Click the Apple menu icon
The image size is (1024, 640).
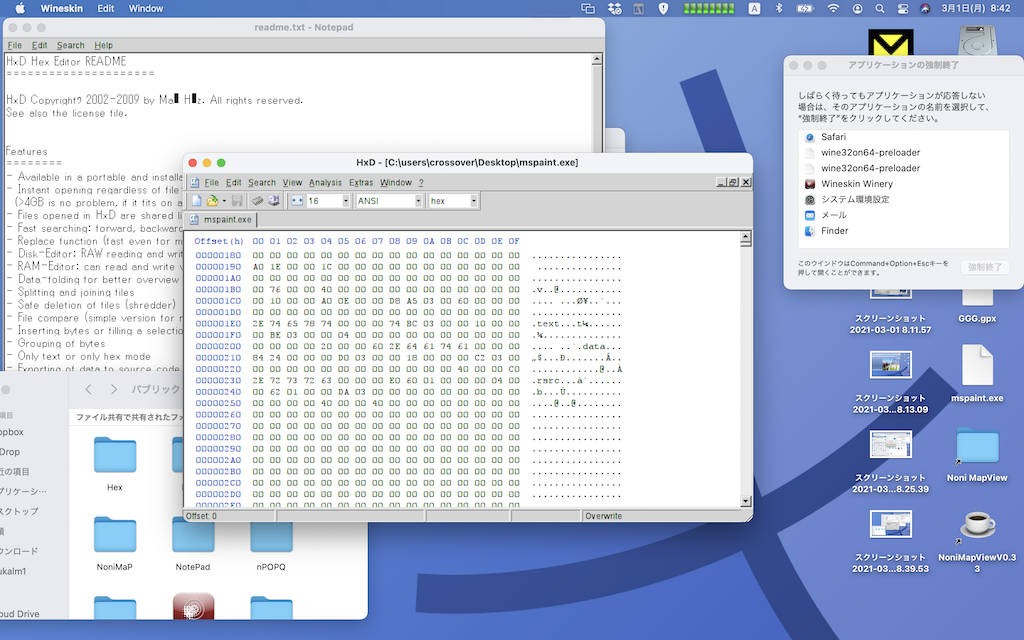[x=20, y=8]
